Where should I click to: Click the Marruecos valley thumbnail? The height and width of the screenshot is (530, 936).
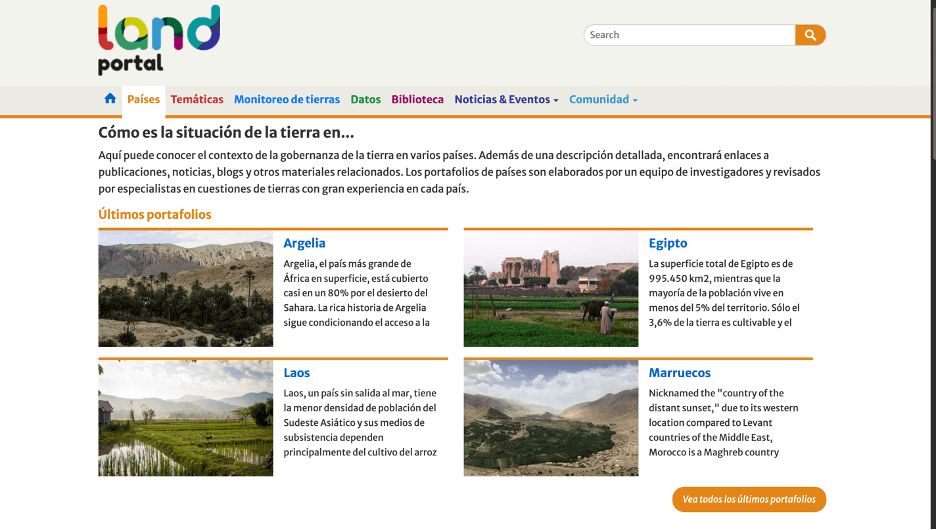tap(550, 418)
